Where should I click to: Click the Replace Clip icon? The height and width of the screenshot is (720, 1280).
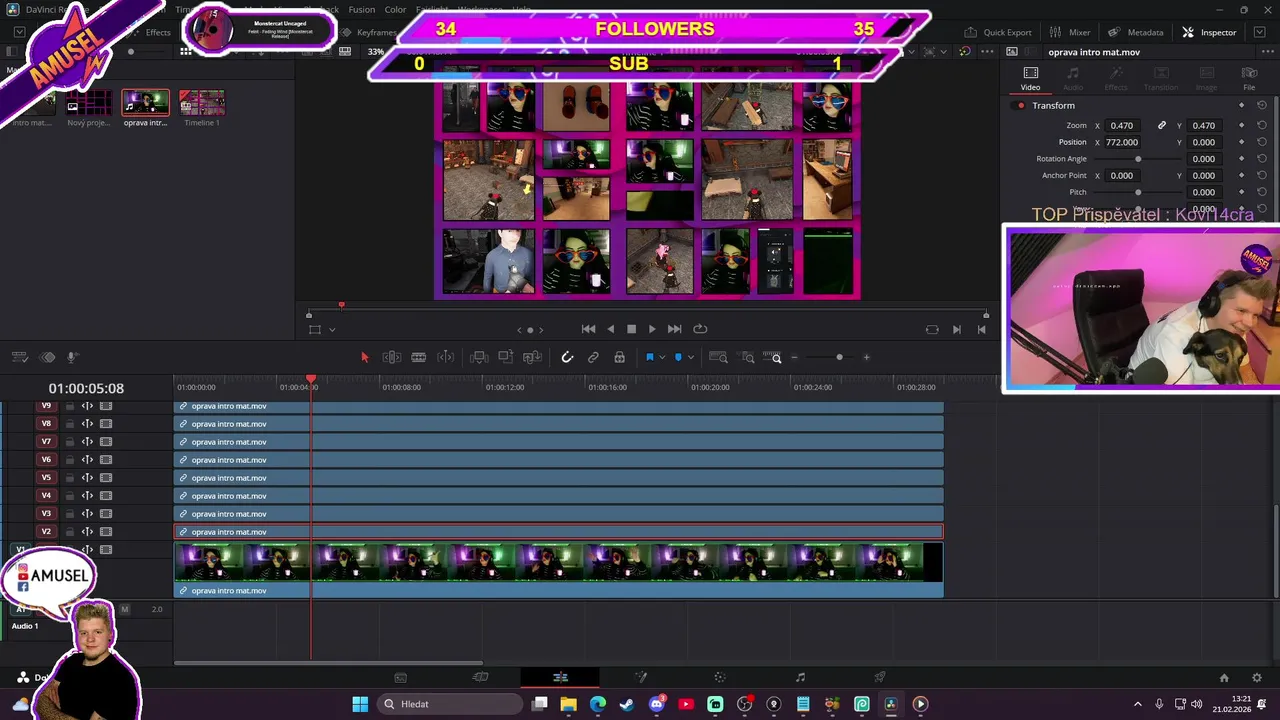pos(533,357)
